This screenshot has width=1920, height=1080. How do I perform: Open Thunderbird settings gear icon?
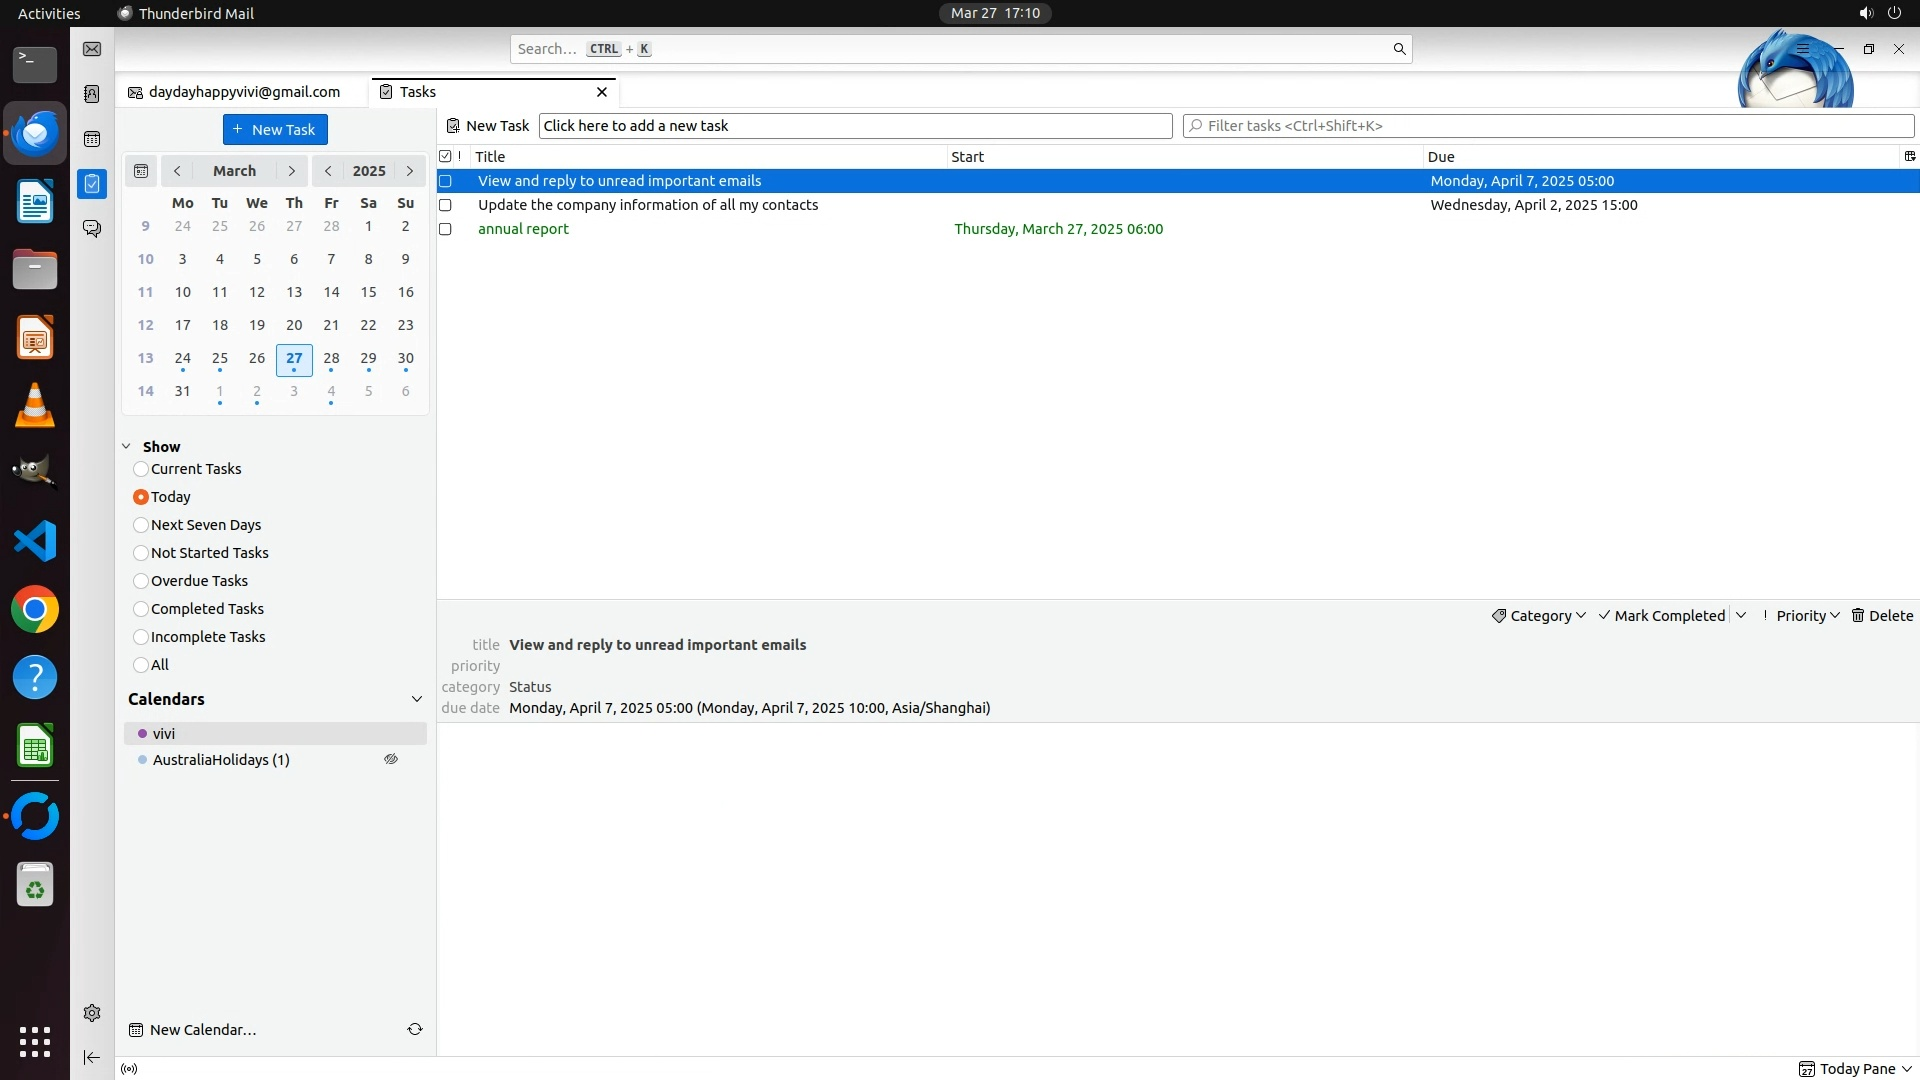pos(92,1013)
